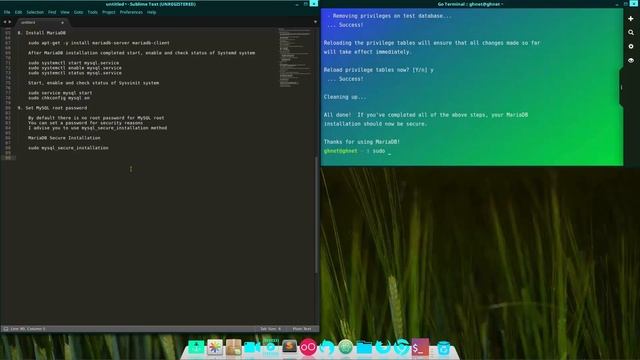Click 'MariaDB Secure Installation' line in editor
This screenshot has height=360, width=640.
click(64, 138)
